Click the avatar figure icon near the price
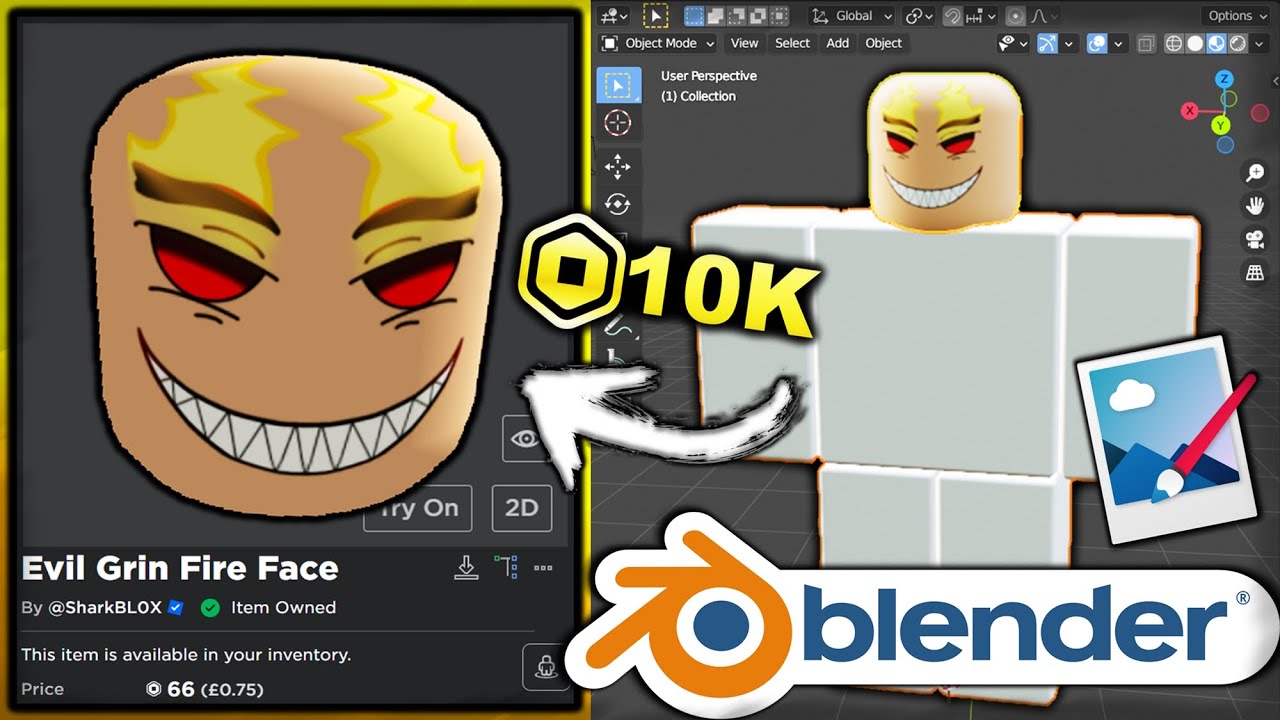 (x=546, y=667)
